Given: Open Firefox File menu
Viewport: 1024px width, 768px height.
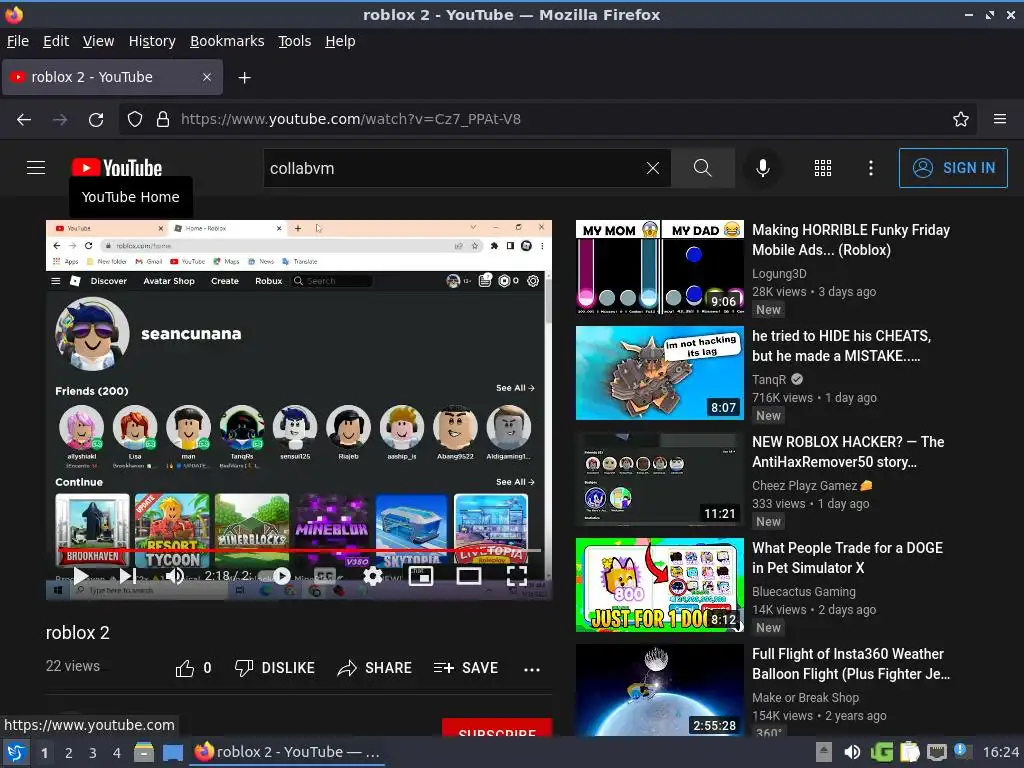Looking at the screenshot, I should pos(18,41).
